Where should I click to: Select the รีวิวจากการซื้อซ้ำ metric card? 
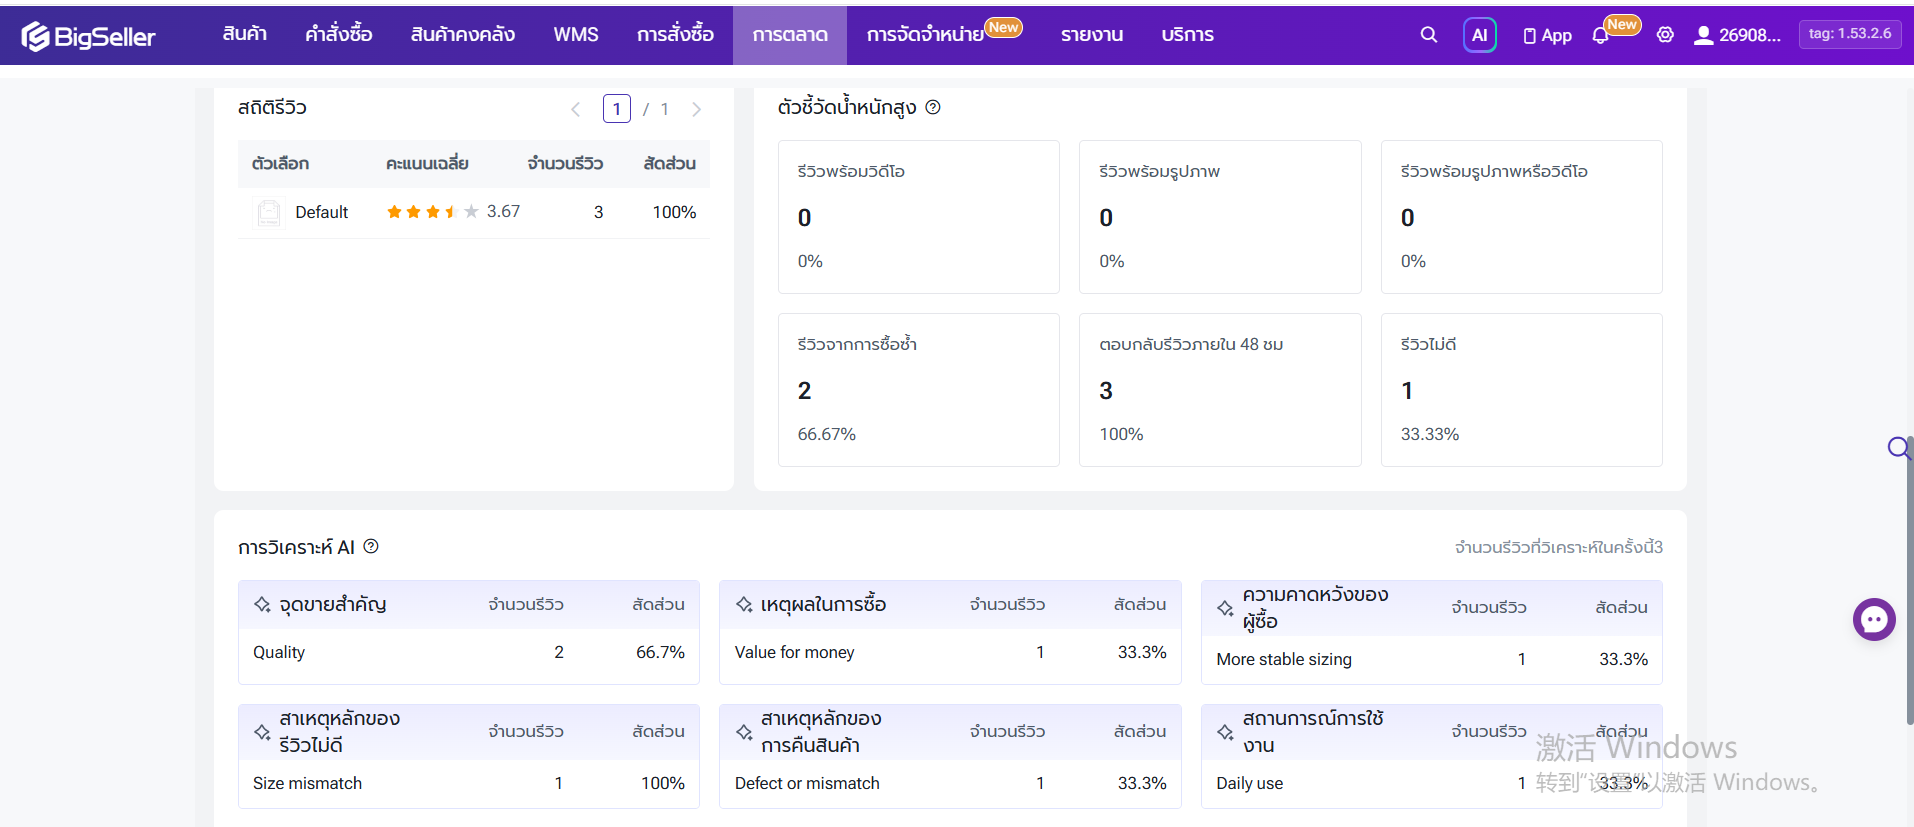tap(919, 390)
